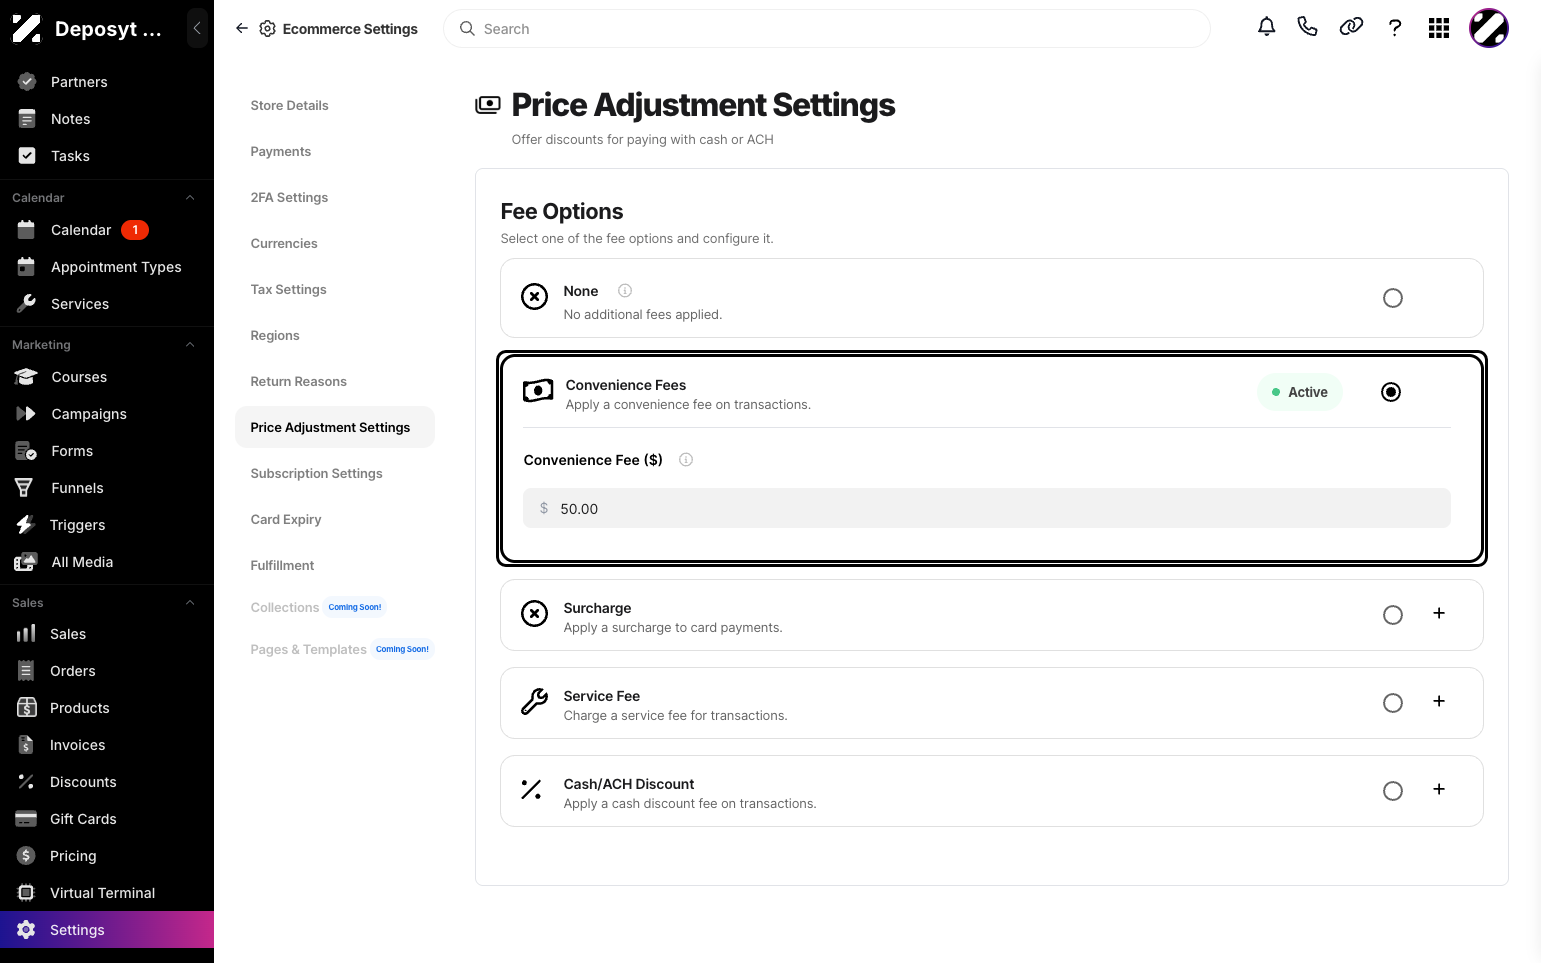Select the Cash/ACH Discount radio button

[x=1392, y=791]
